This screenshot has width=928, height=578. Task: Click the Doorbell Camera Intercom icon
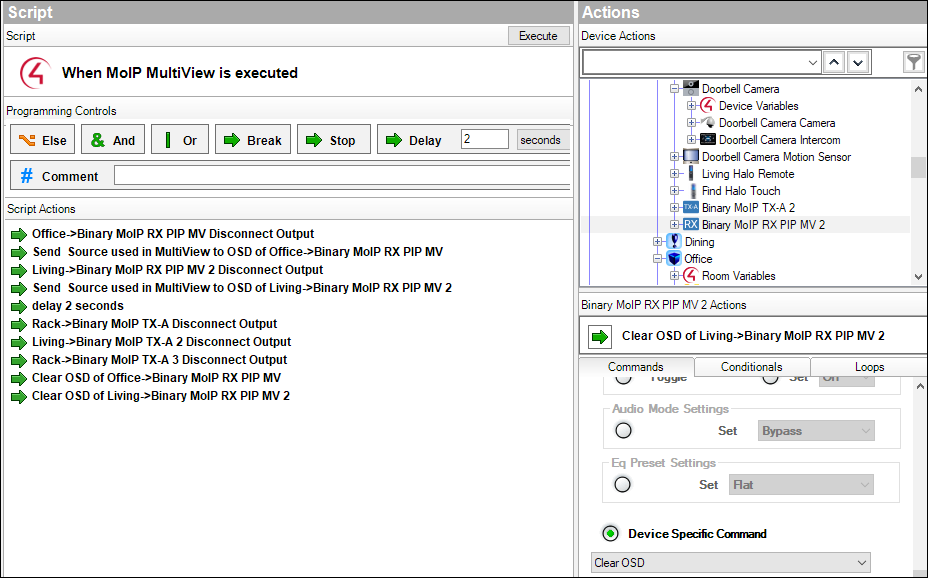(708, 140)
